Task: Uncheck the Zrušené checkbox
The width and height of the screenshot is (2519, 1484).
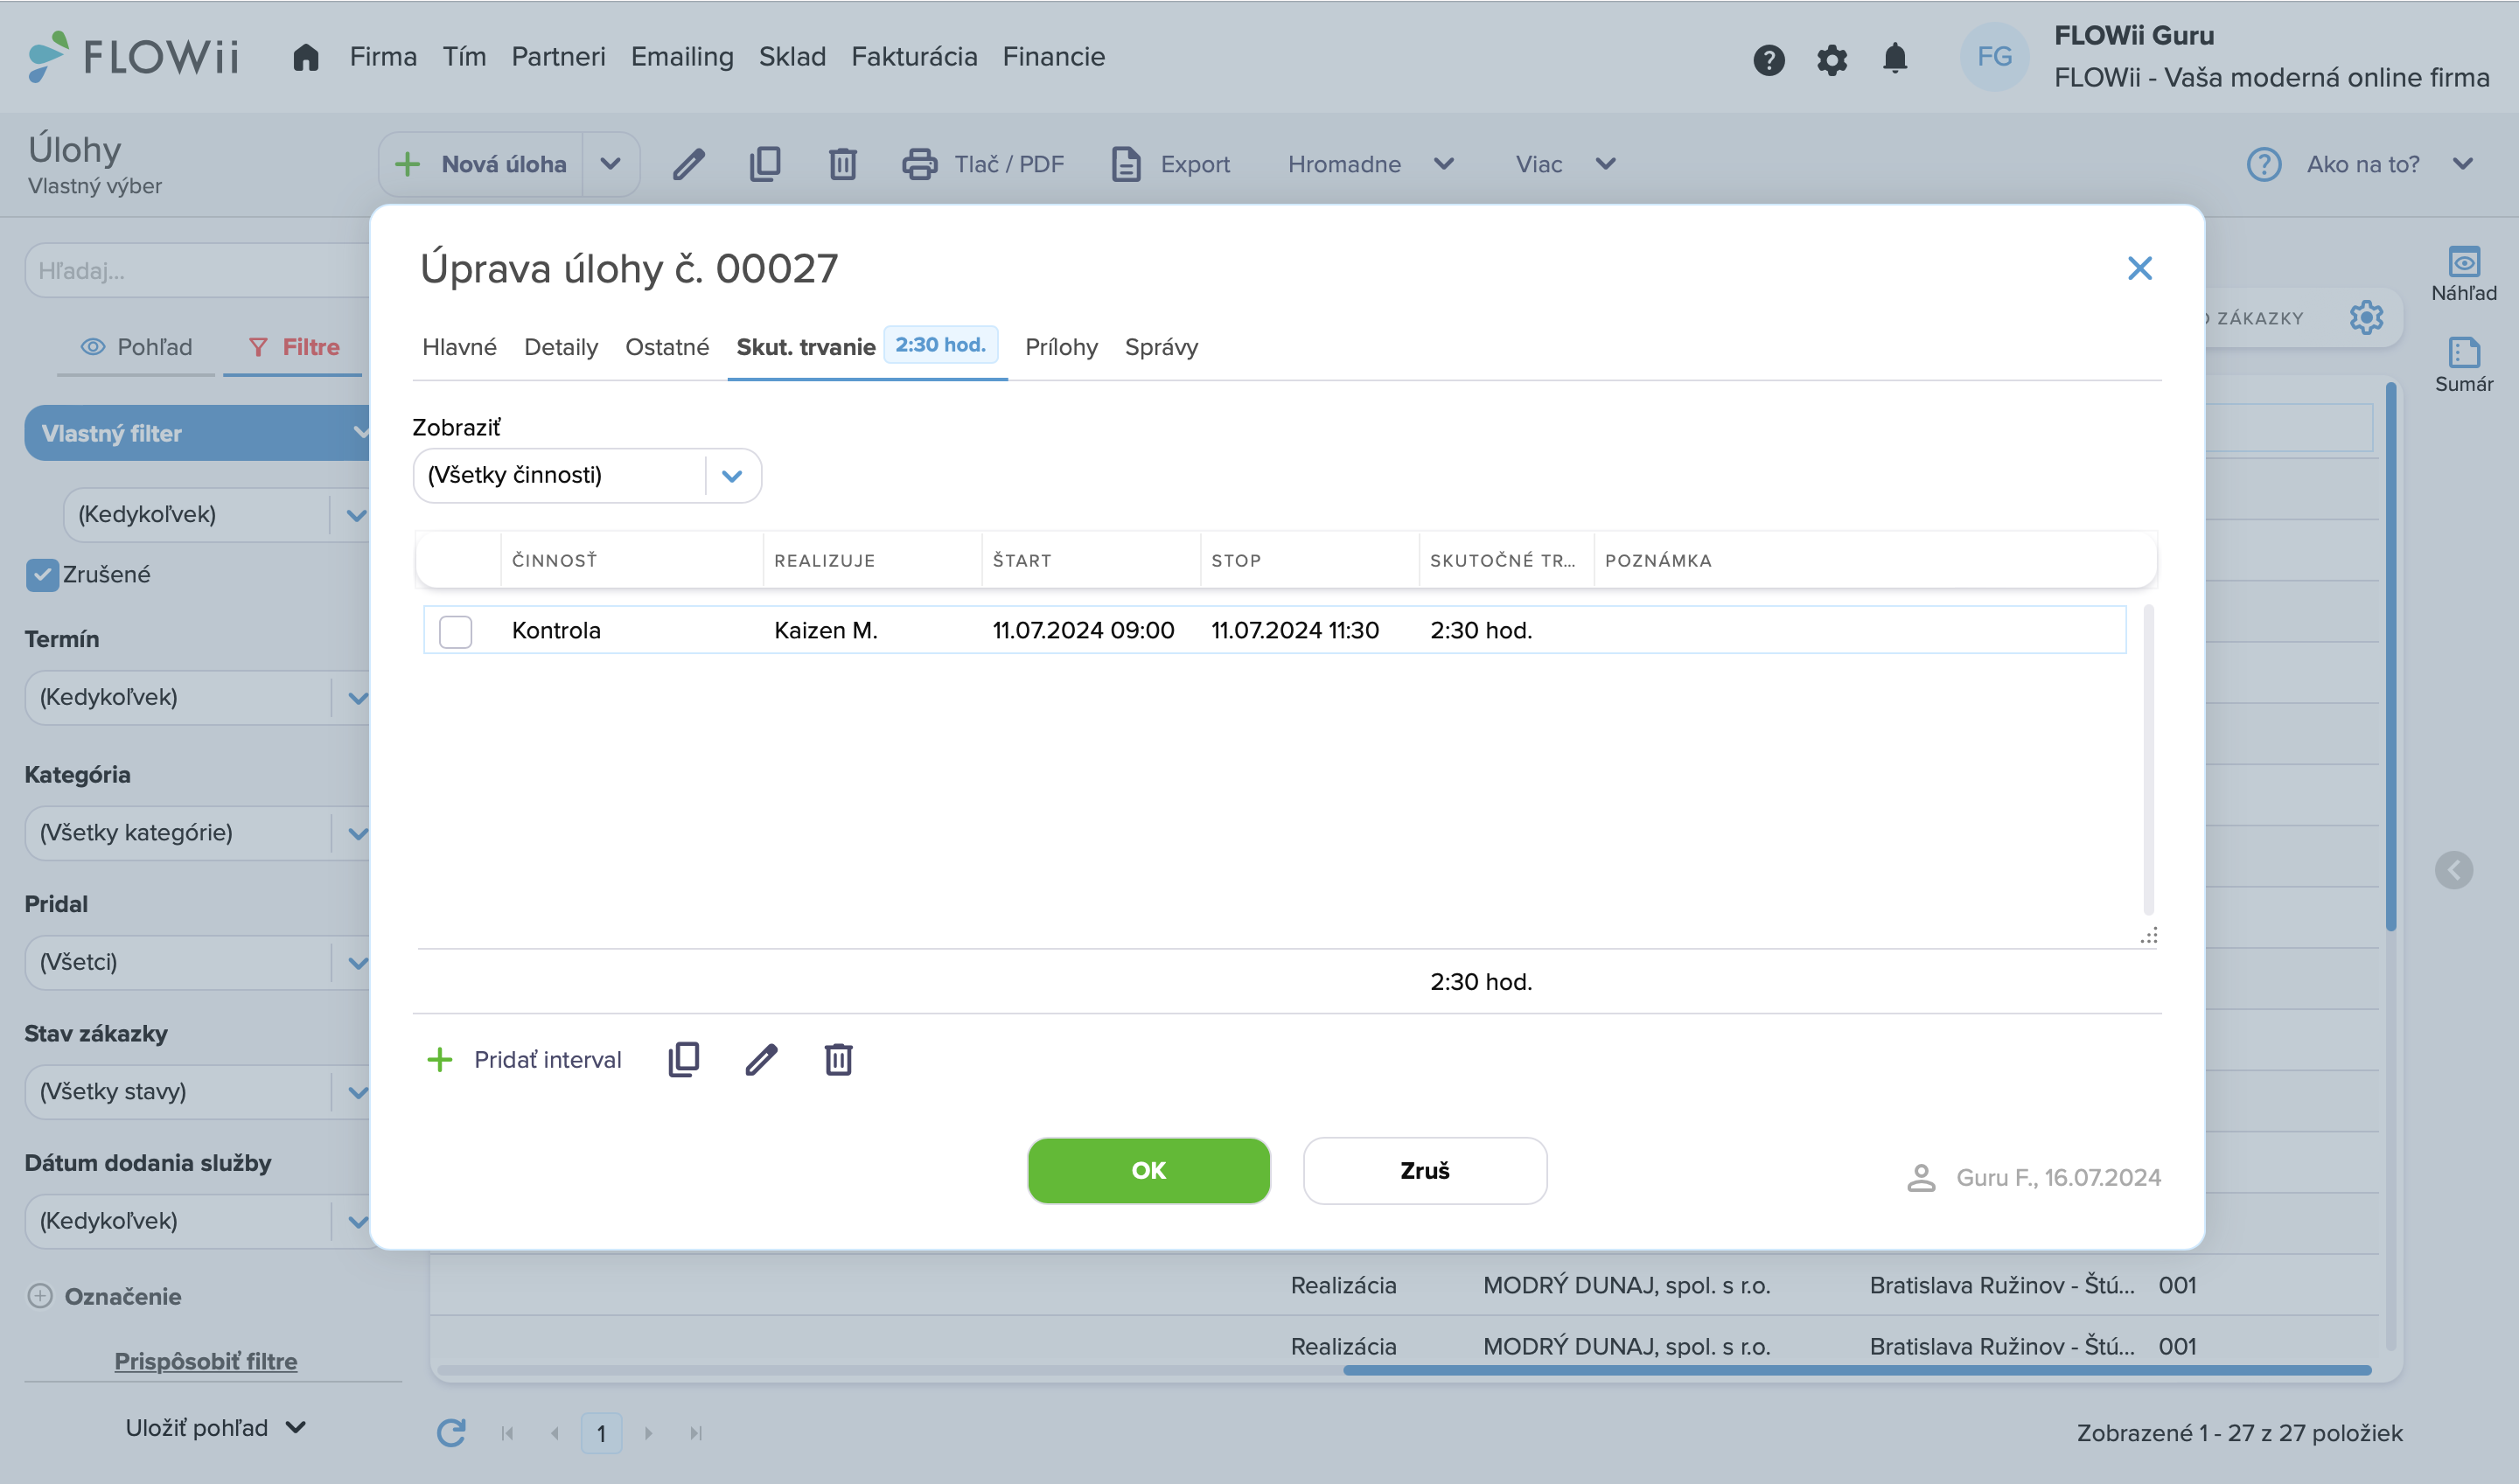Action: 42,575
